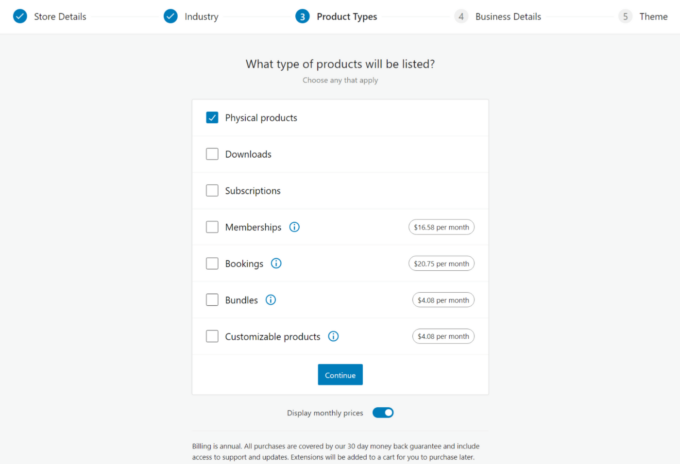
Task: Click the Memberships info icon
Action: click(294, 227)
